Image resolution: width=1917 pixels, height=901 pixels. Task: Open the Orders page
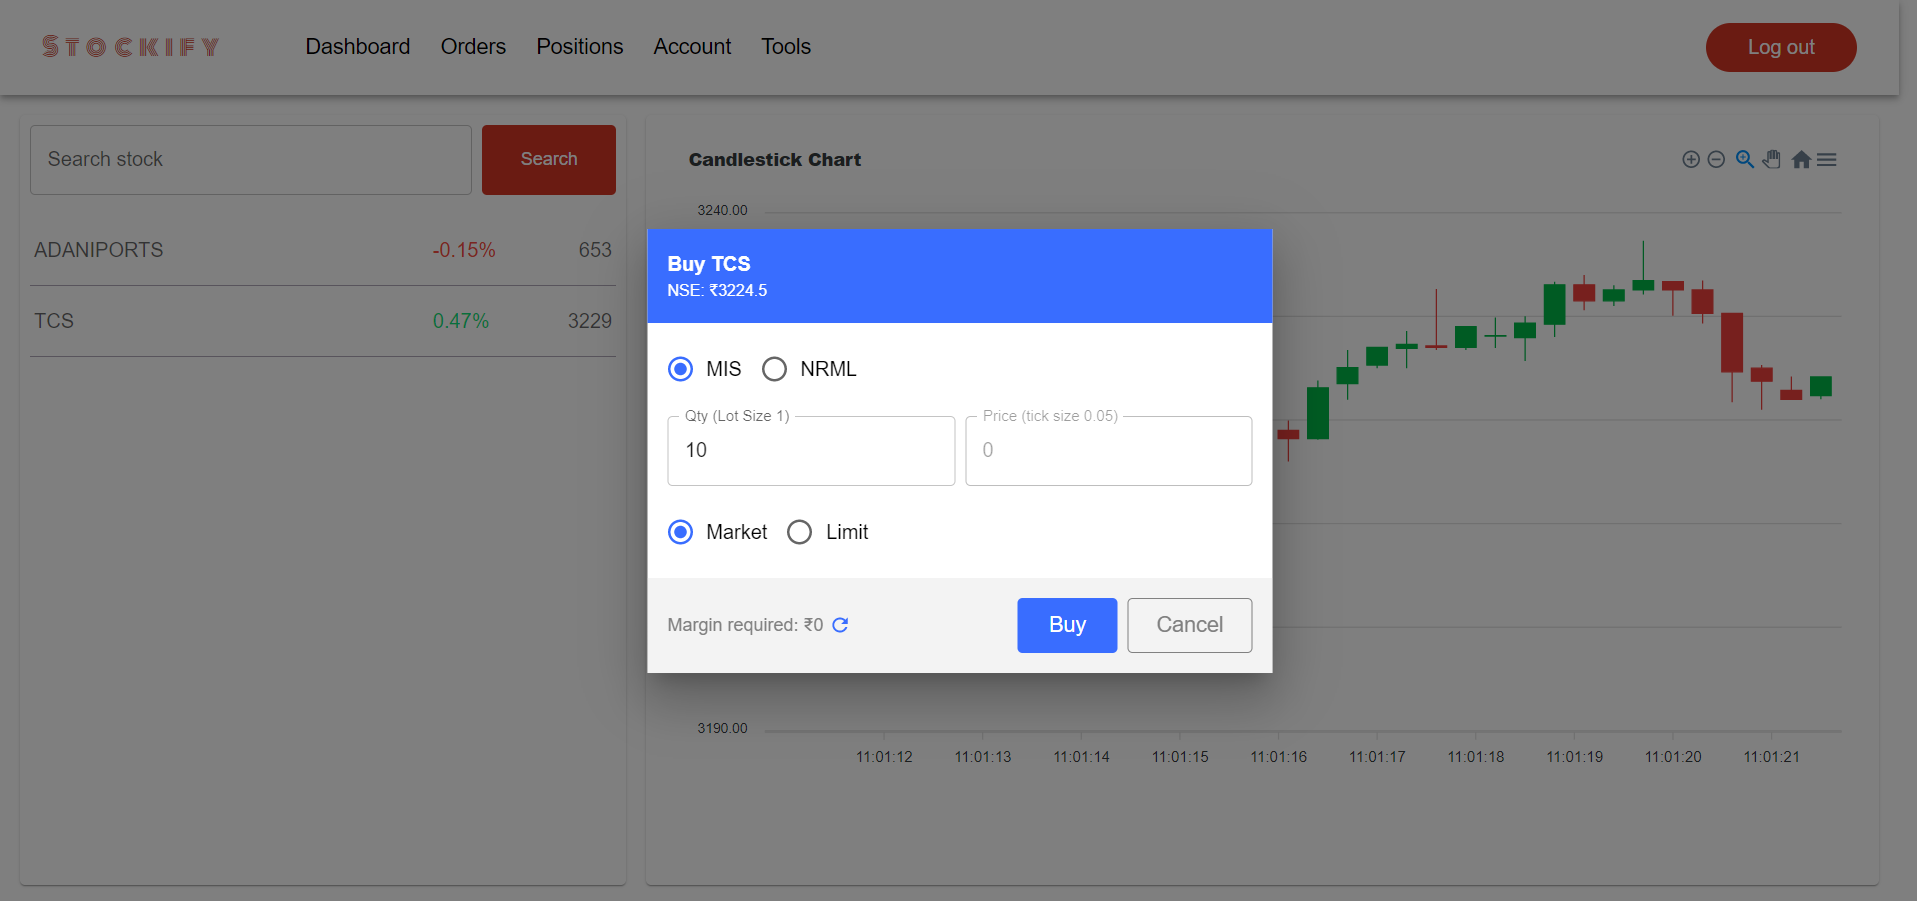tap(473, 46)
